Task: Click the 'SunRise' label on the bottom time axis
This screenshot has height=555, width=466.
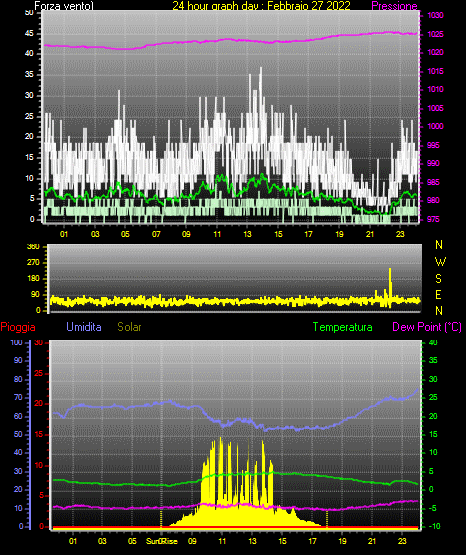Action: pyautogui.click(x=162, y=541)
